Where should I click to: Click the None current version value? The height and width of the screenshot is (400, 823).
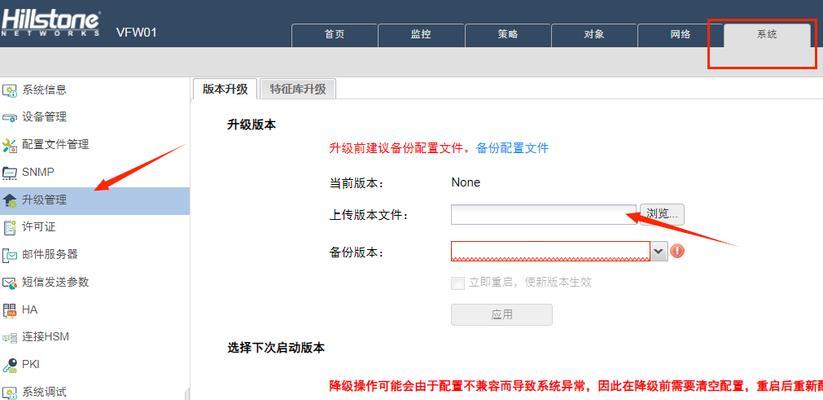click(x=466, y=183)
